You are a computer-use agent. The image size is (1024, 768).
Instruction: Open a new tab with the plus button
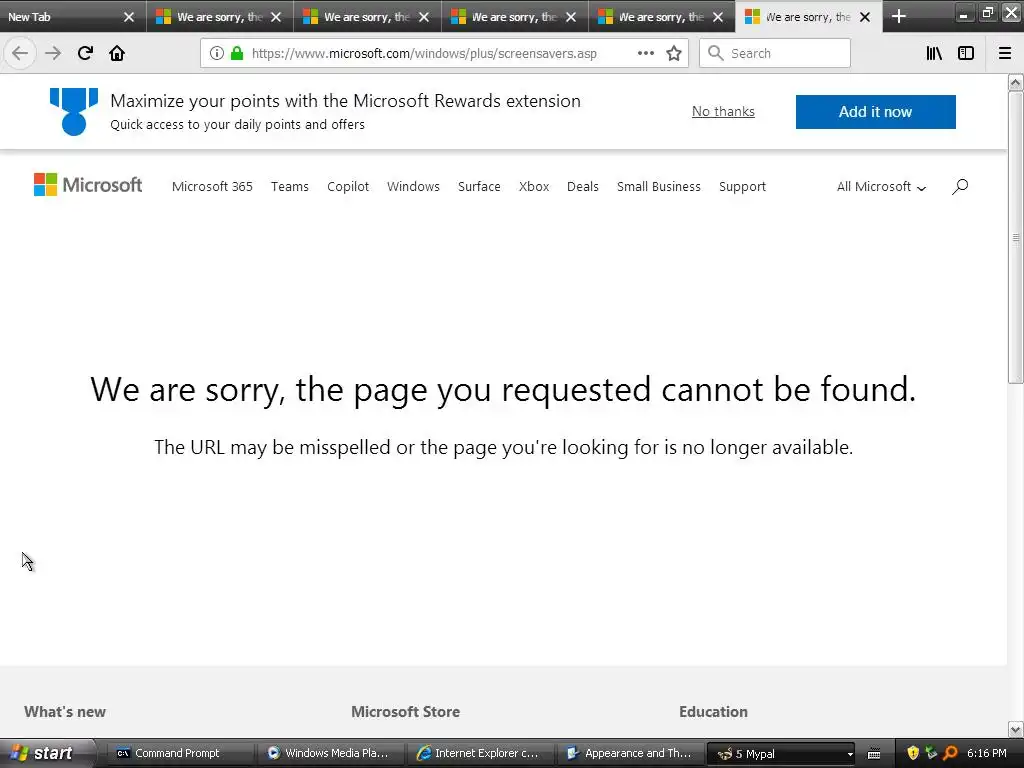899,16
